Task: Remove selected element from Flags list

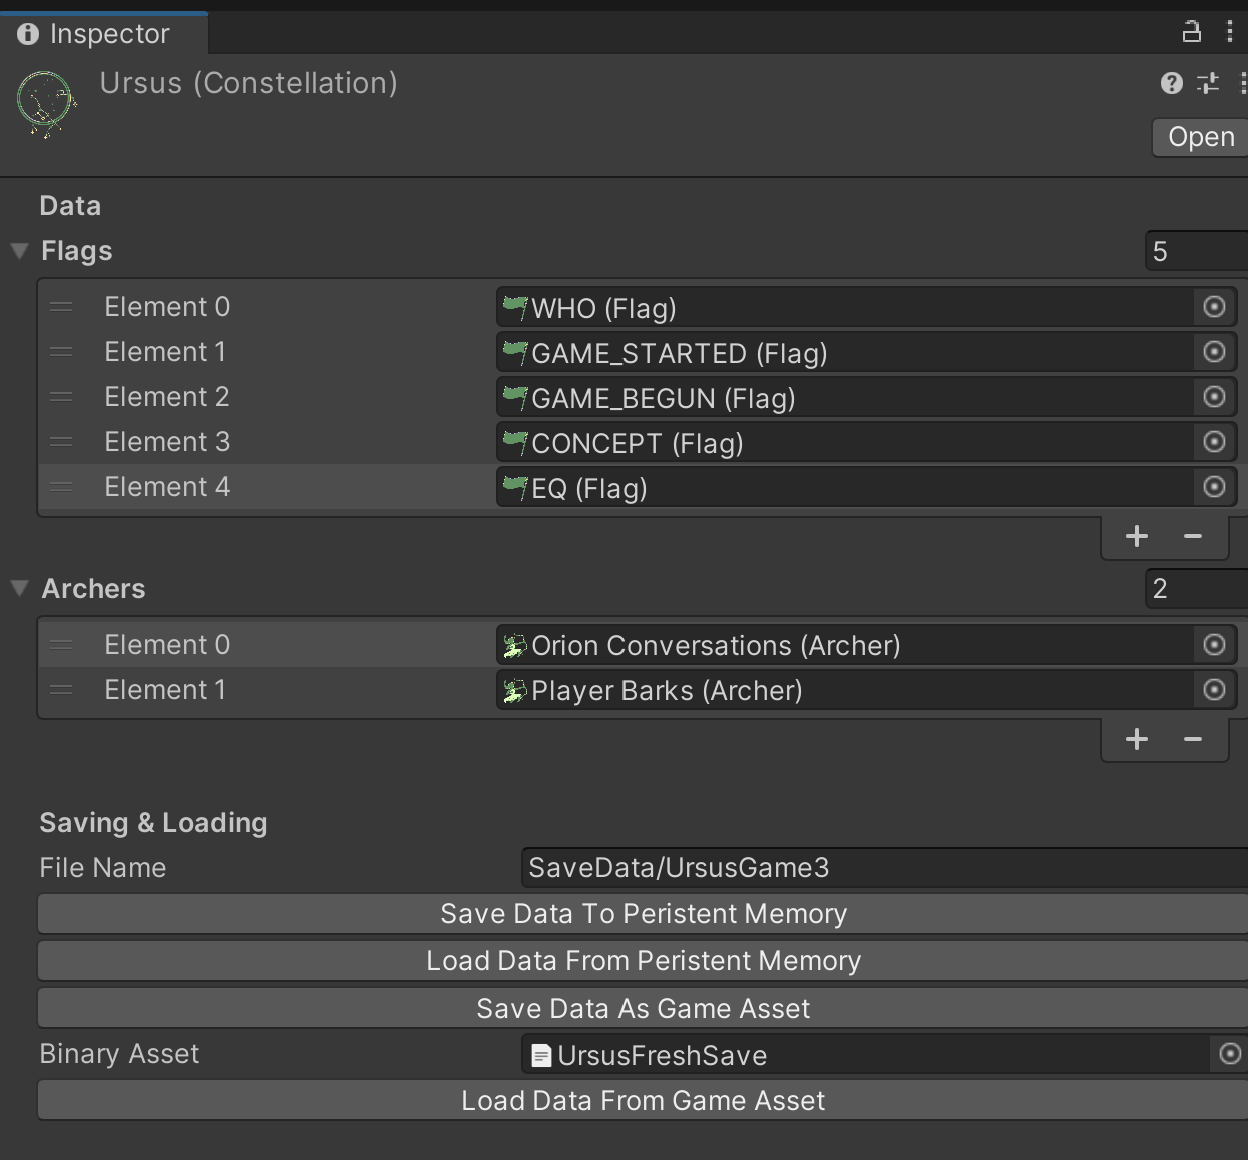Action: tap(1192, 537)
